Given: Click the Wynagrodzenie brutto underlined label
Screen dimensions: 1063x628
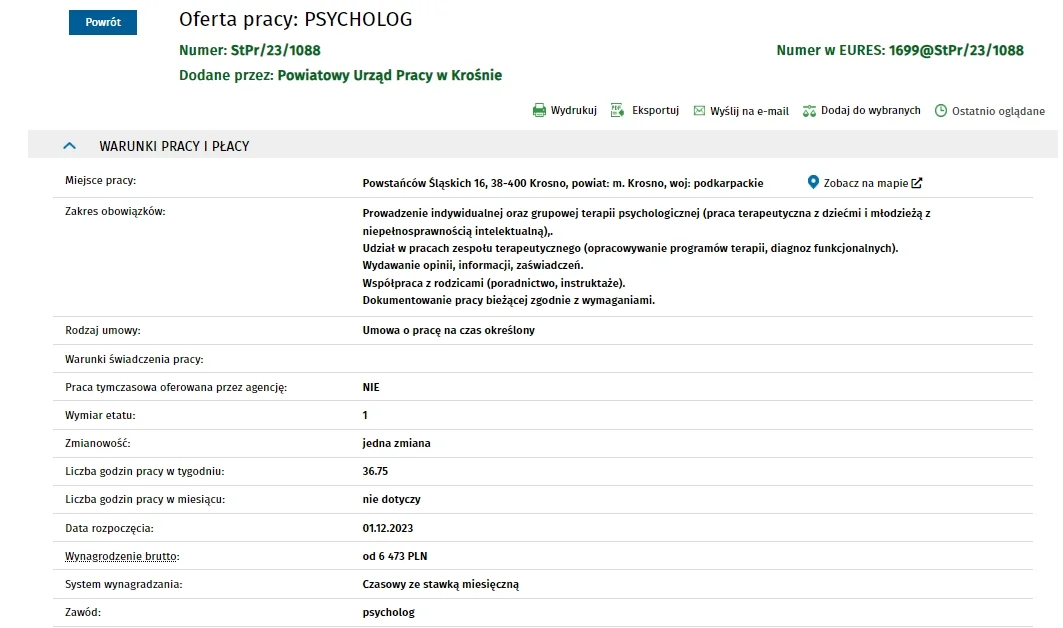Looking at the screenshot, I should pyautogui.click(x=122, y=556).
